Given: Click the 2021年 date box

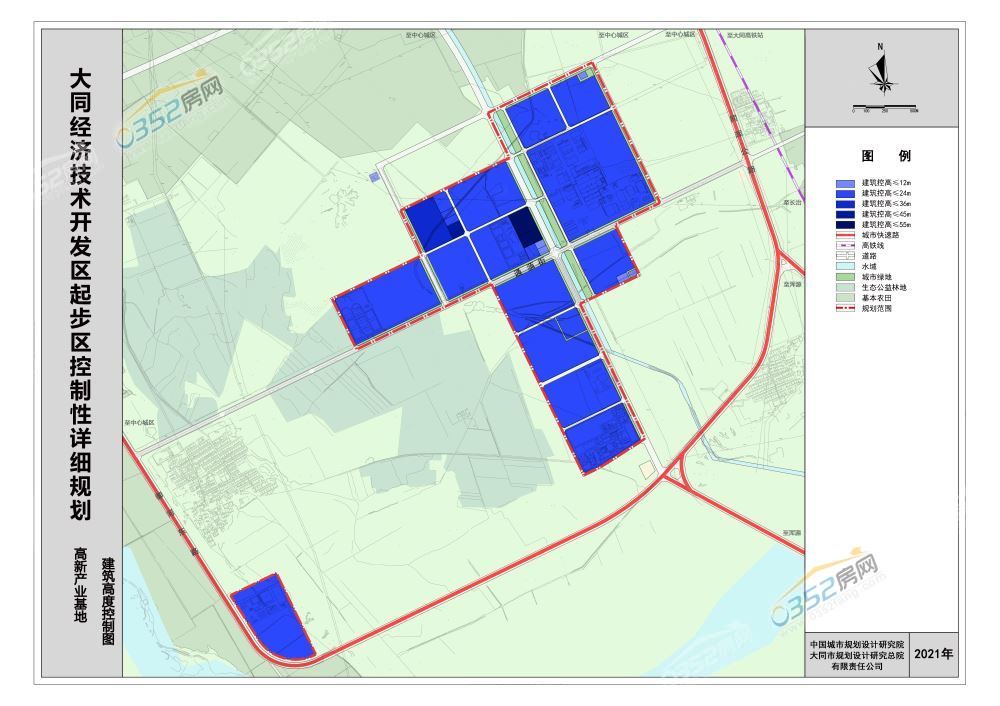Looking at the screenshot, I should coord(934,654).
